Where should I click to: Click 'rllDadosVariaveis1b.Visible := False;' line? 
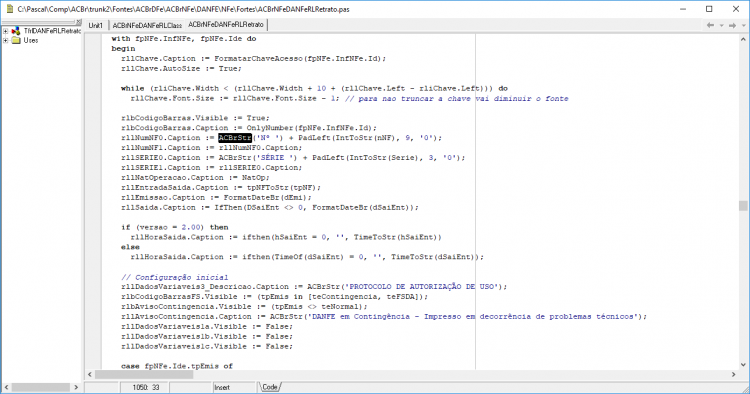click(x=207, y=337)
